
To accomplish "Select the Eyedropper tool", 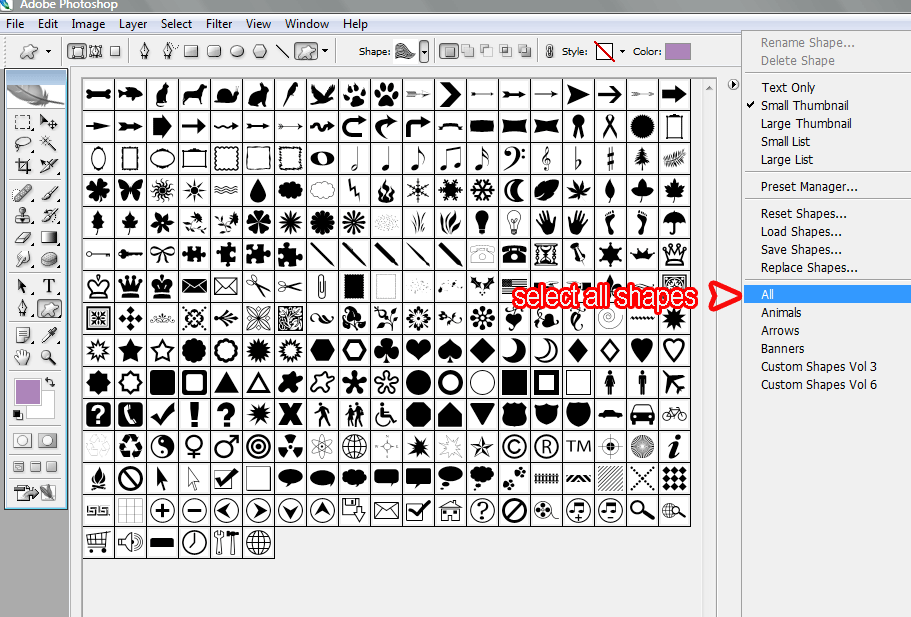I will pos(49,335).
